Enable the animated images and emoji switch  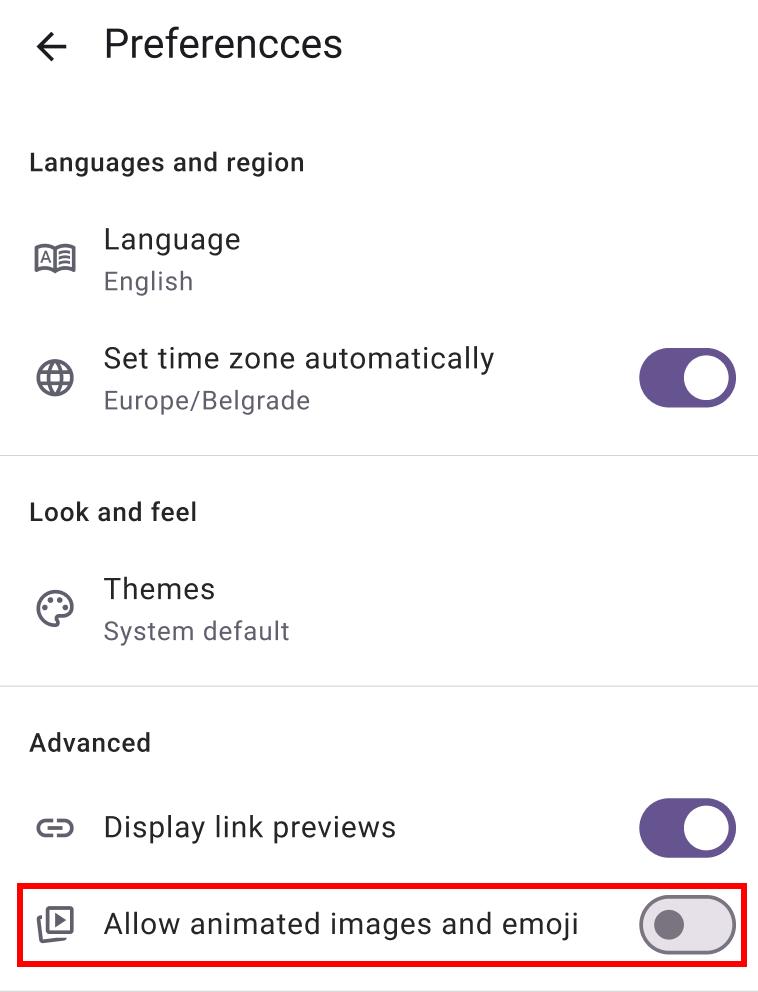click(x=687, y=924)
